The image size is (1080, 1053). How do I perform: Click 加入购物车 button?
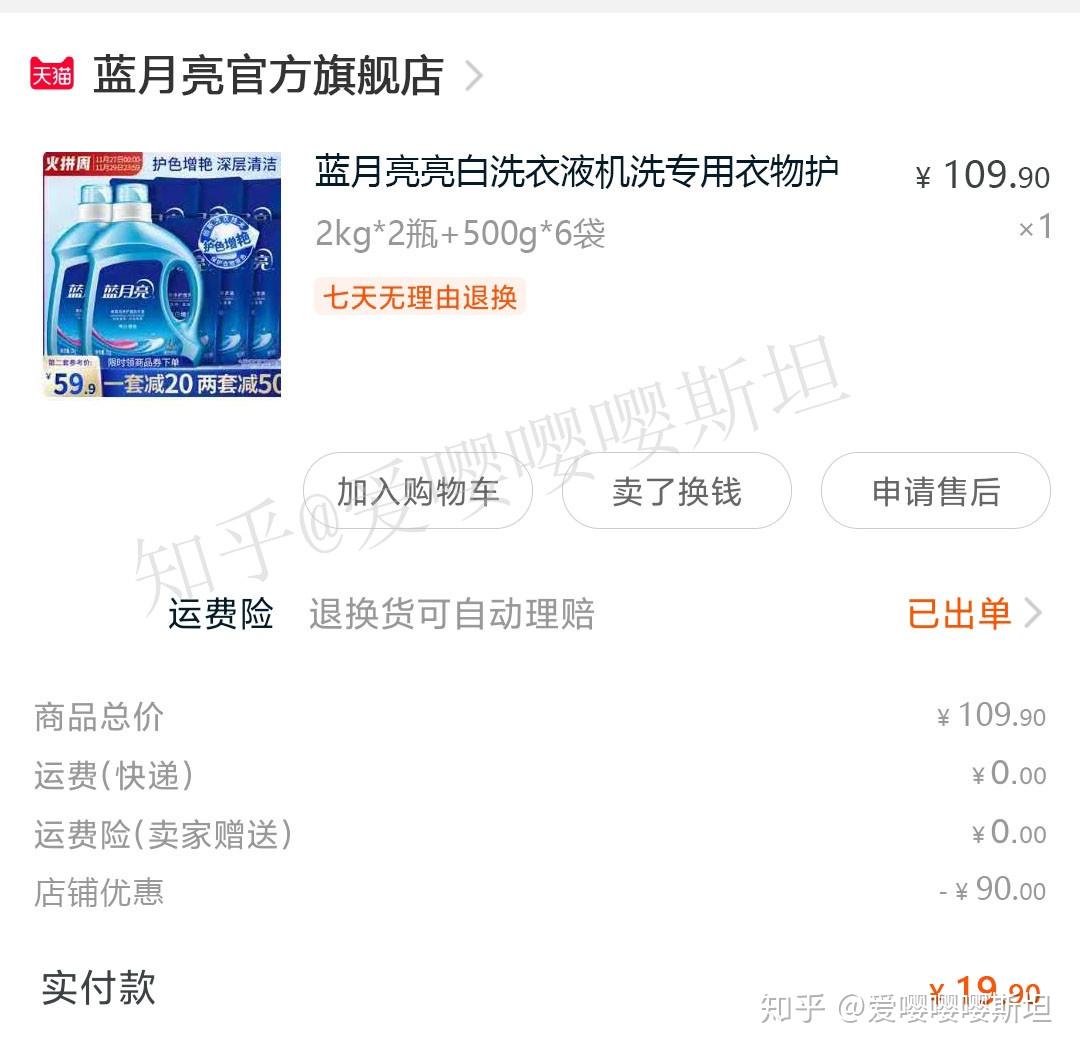click(x=418, y=491)
